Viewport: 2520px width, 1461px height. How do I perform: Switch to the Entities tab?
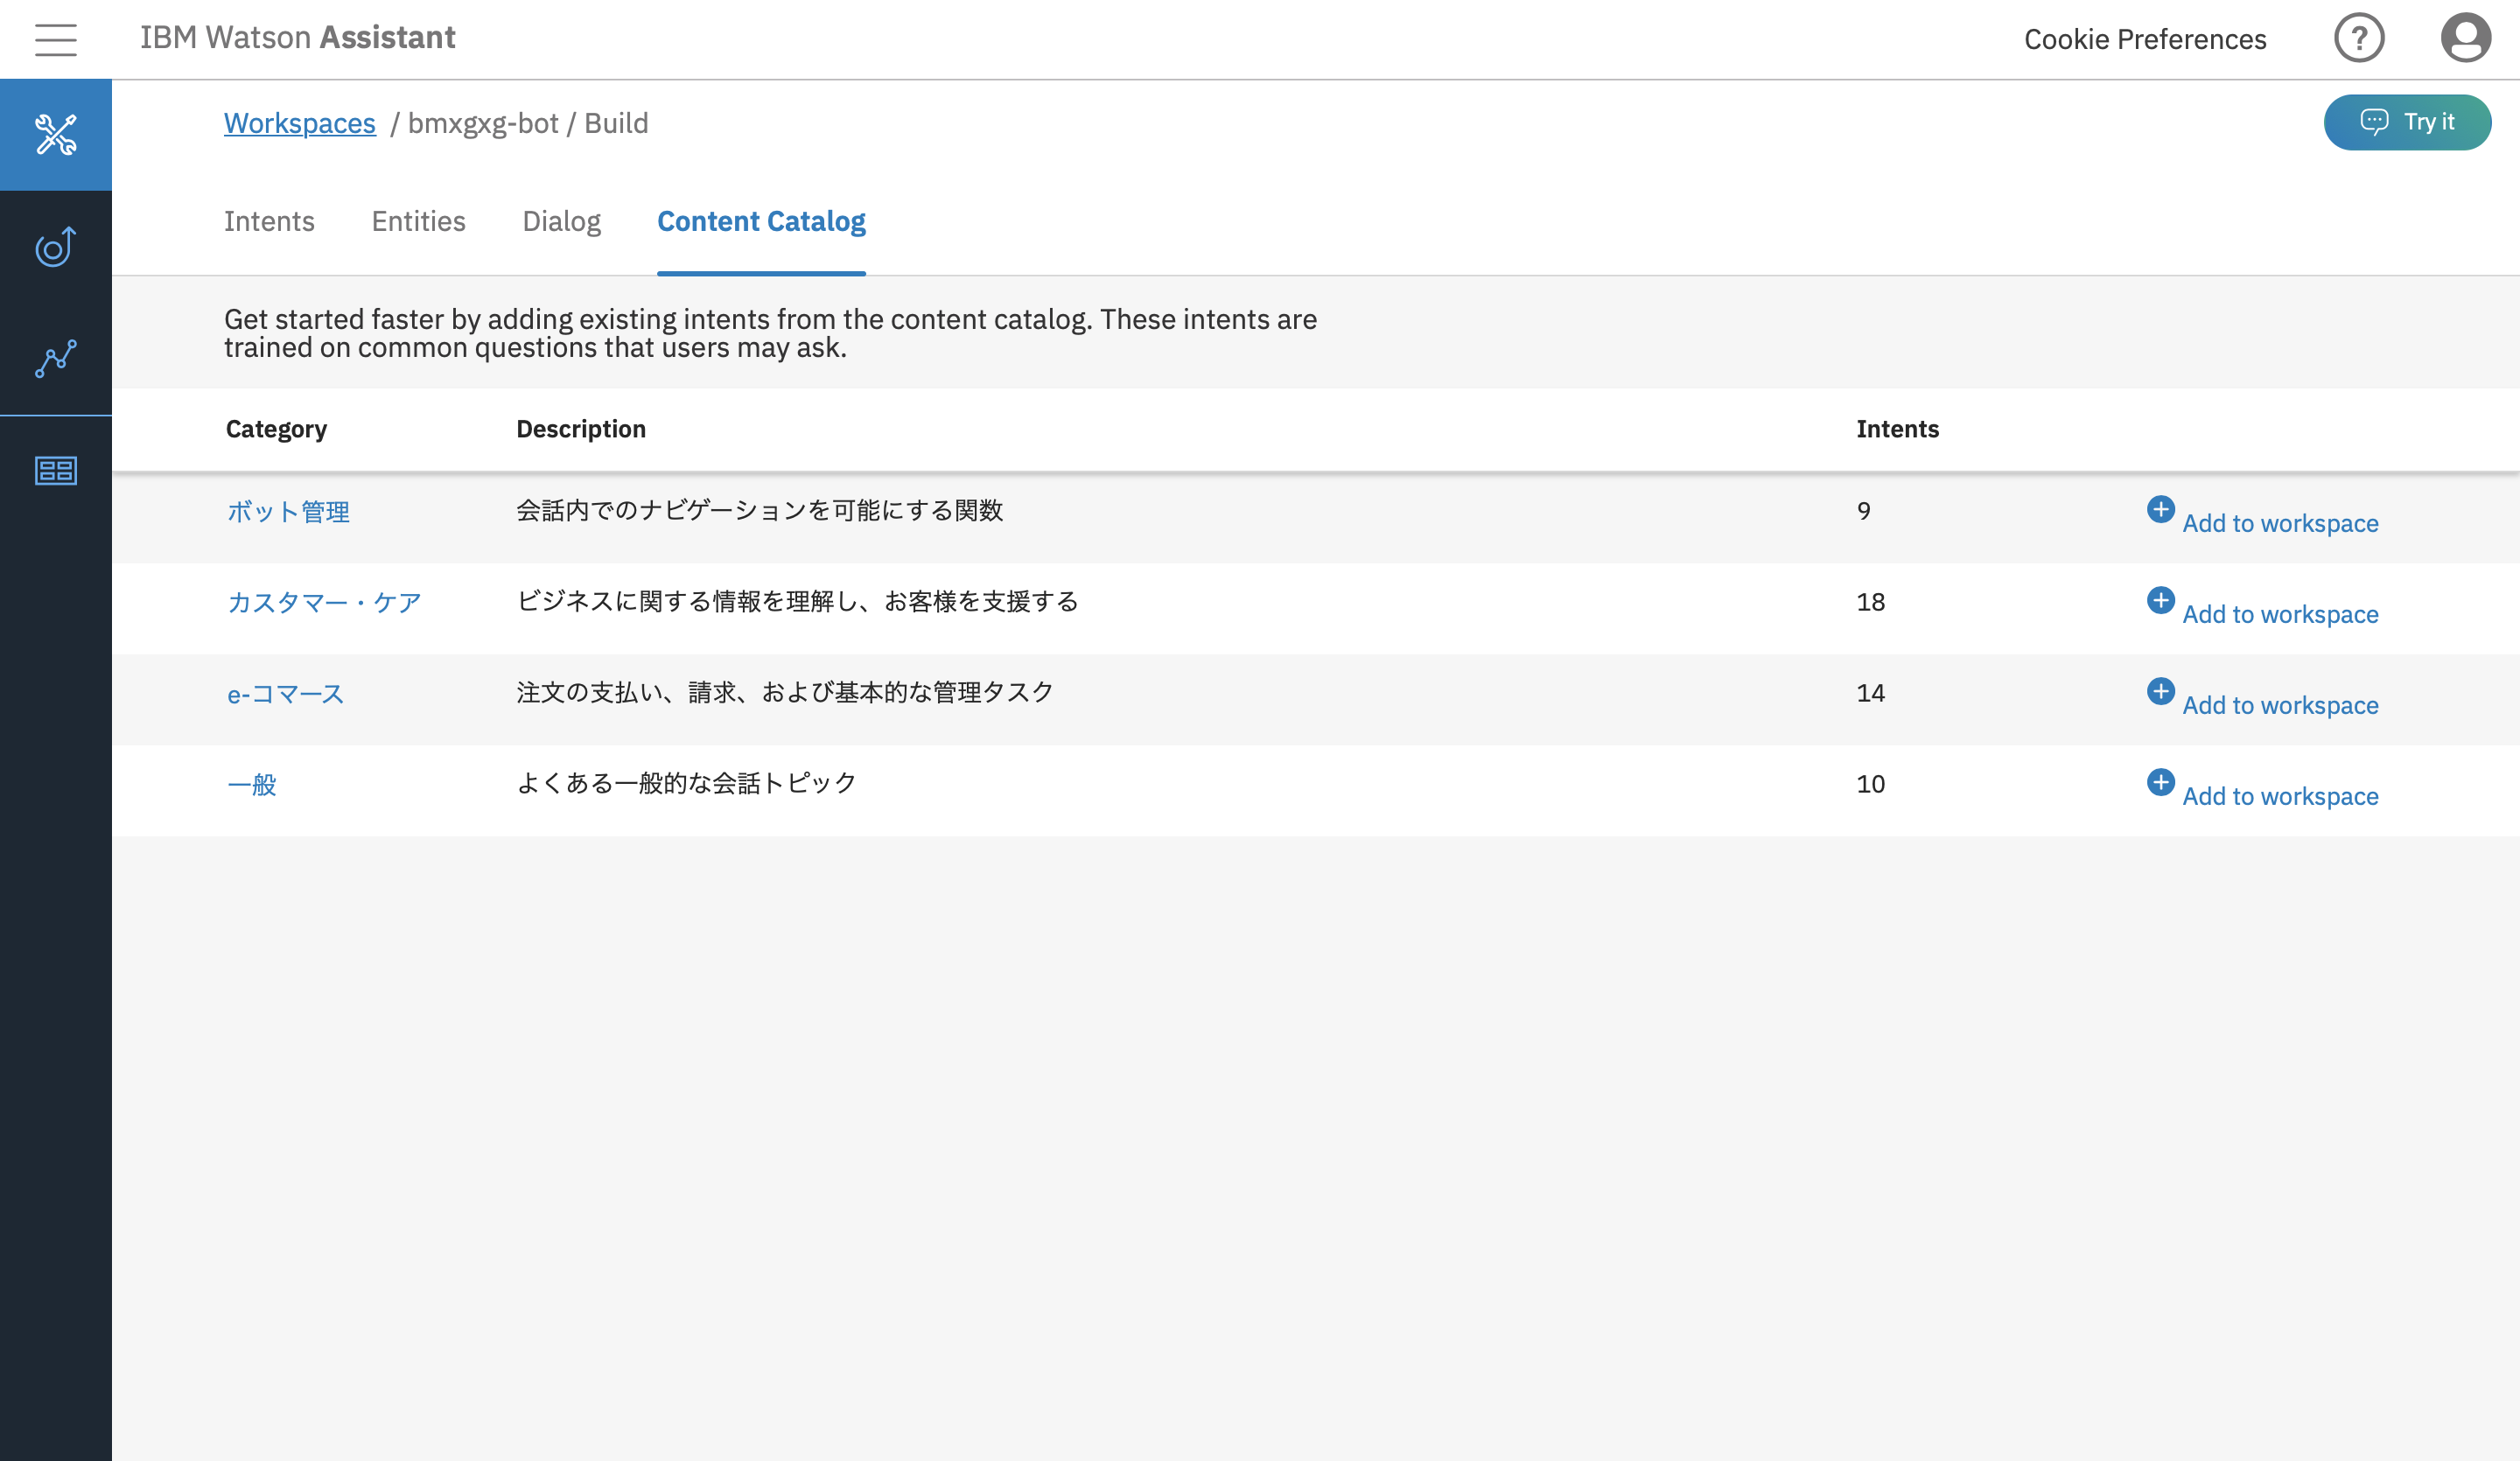click(418, 221)
